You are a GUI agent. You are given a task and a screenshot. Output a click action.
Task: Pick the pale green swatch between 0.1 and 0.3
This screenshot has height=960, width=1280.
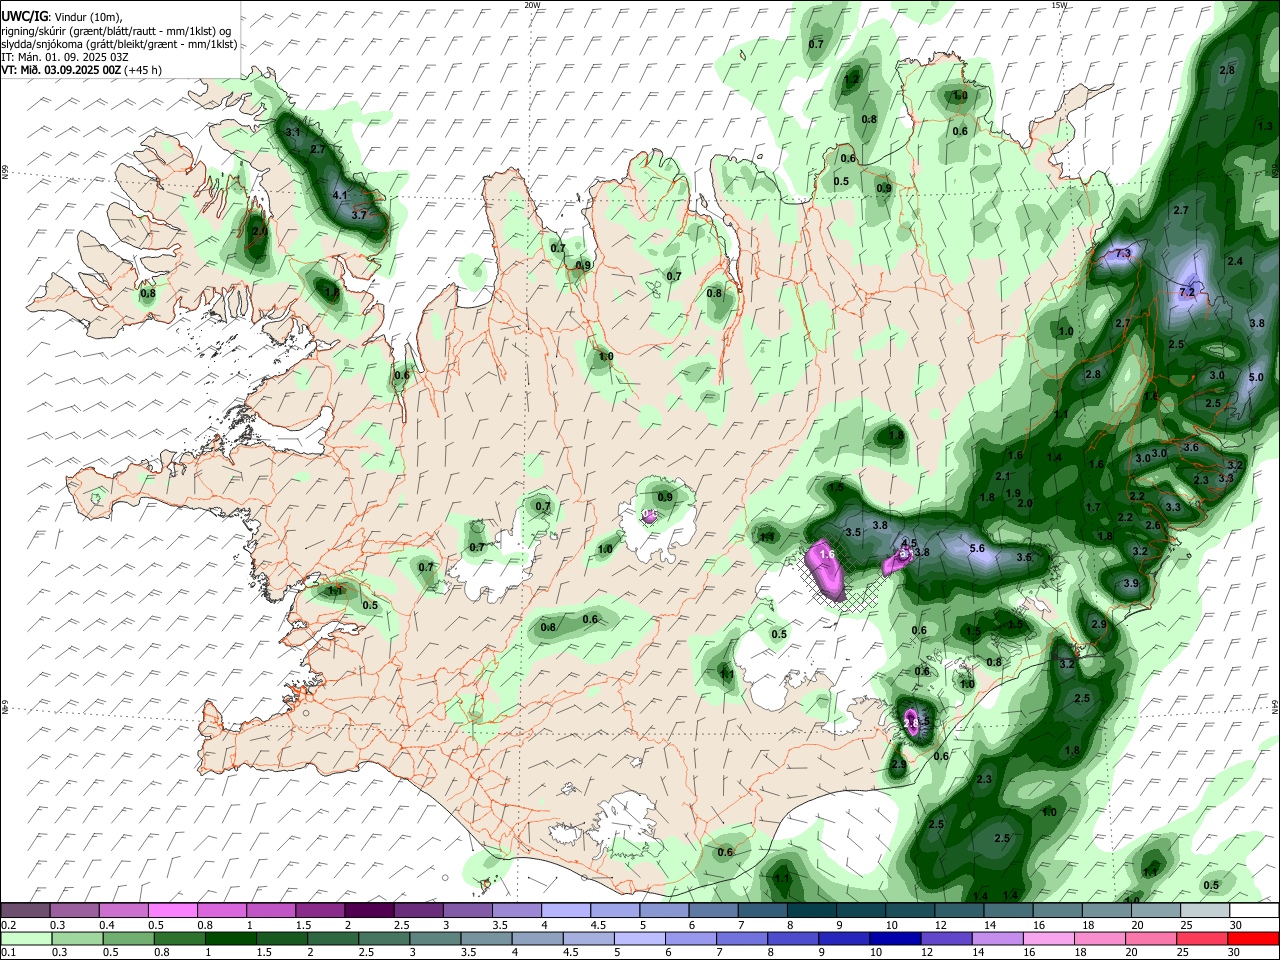click(x=25, y=938)
